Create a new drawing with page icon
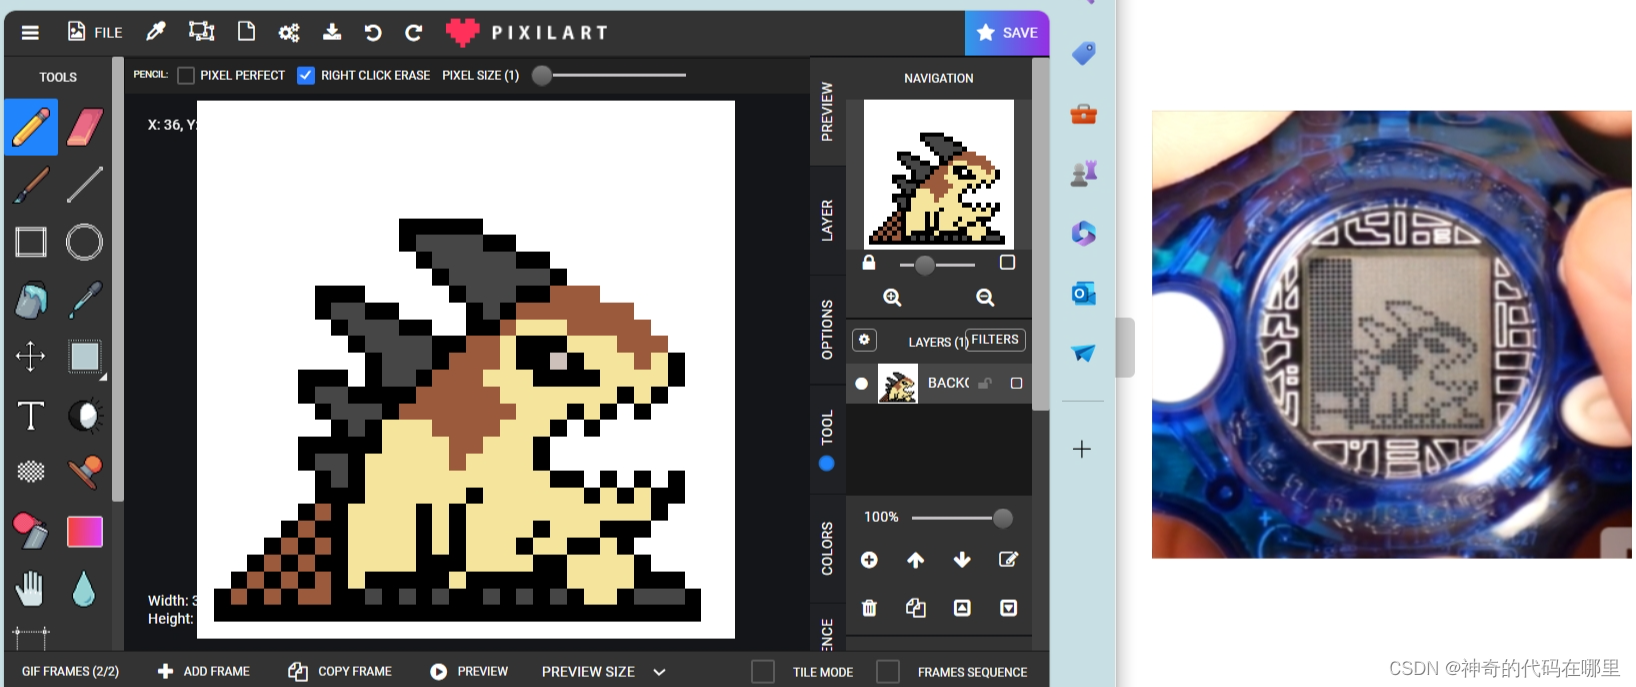The width and height of the screenshot is (1636, 687). point(246,32)
